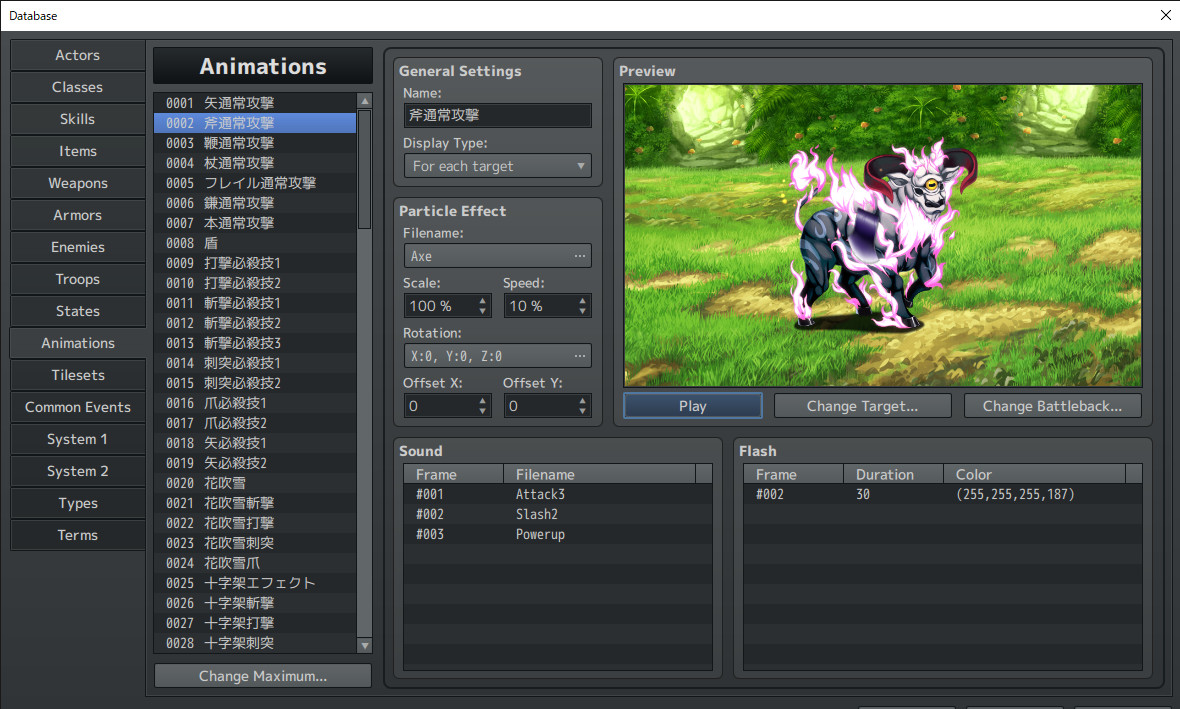Increase Offset X with its up arrow
The image size is (1180, 709).
481,400
